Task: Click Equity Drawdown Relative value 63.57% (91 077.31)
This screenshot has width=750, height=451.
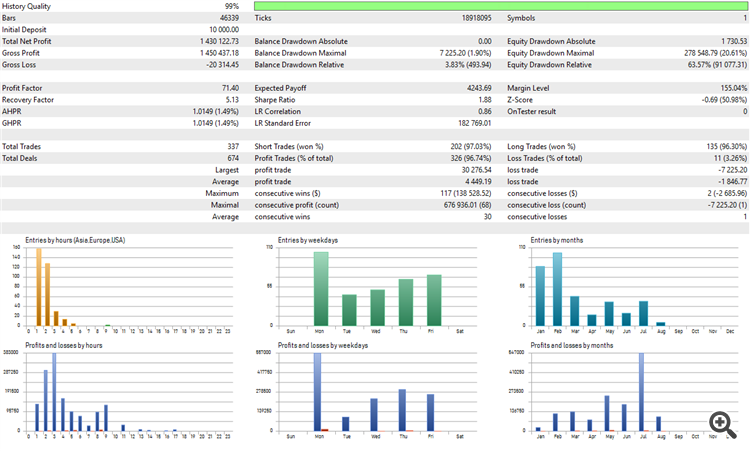Action: point(717,65)
